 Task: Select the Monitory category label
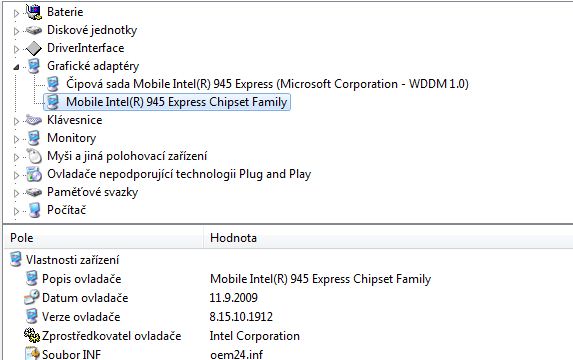(x=72, y=138)
